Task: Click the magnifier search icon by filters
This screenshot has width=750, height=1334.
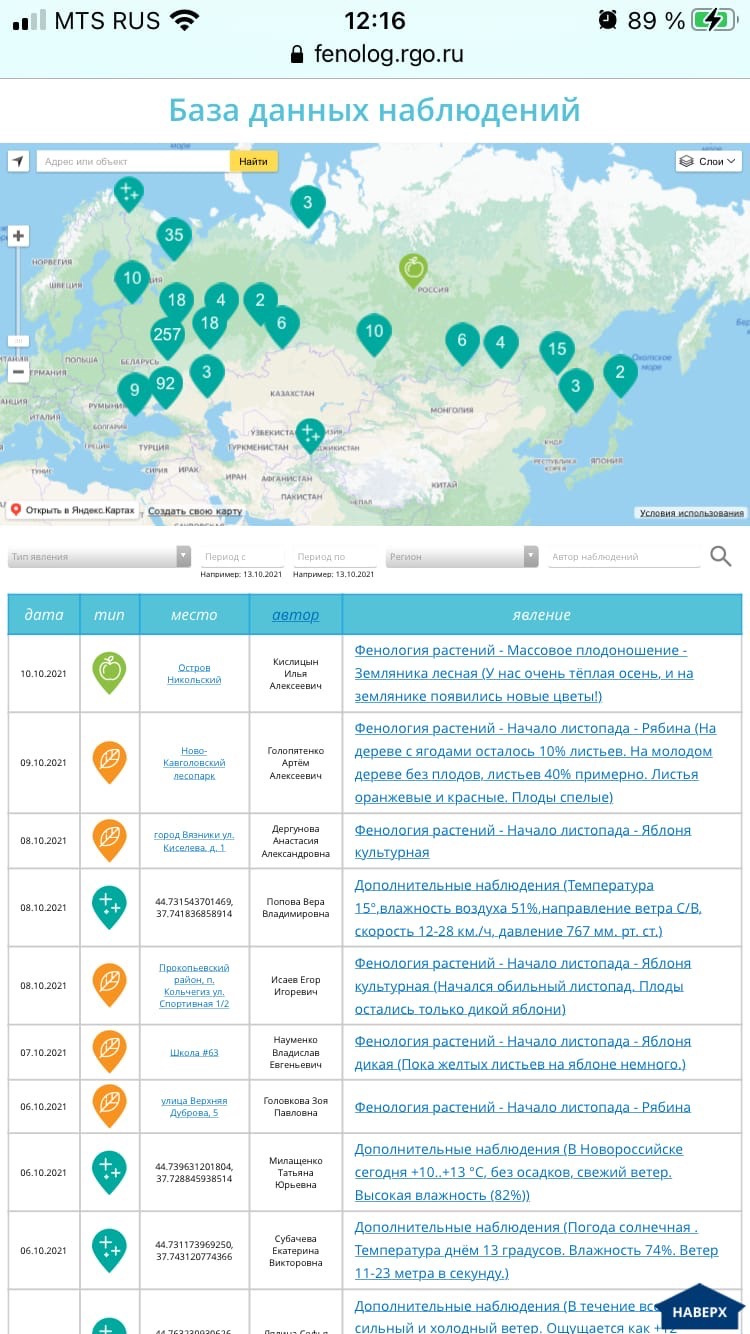Action: (x=721, y=556)
